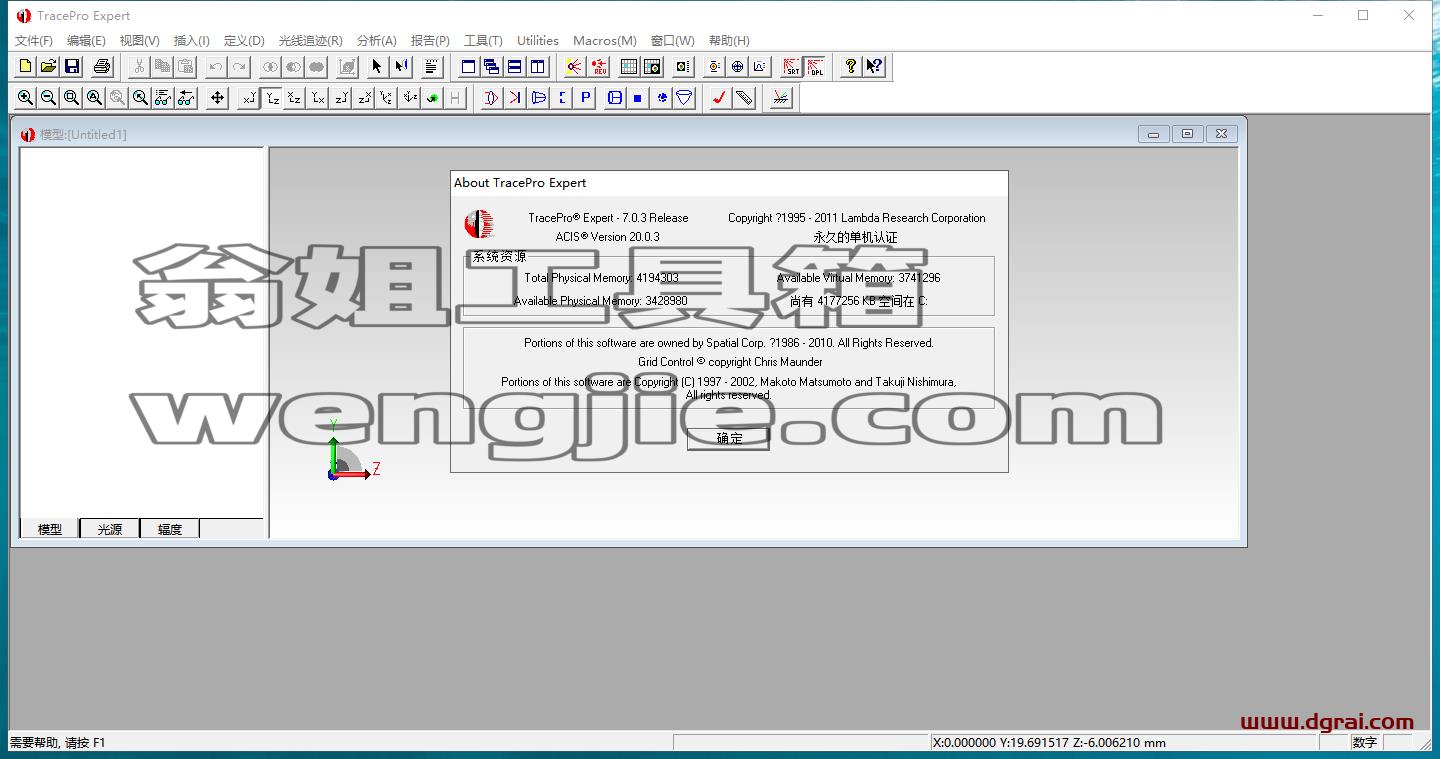This screenshot has width=1440, height=759.
Task: Switch to the YZ view orientation
Action: (271, 98)
